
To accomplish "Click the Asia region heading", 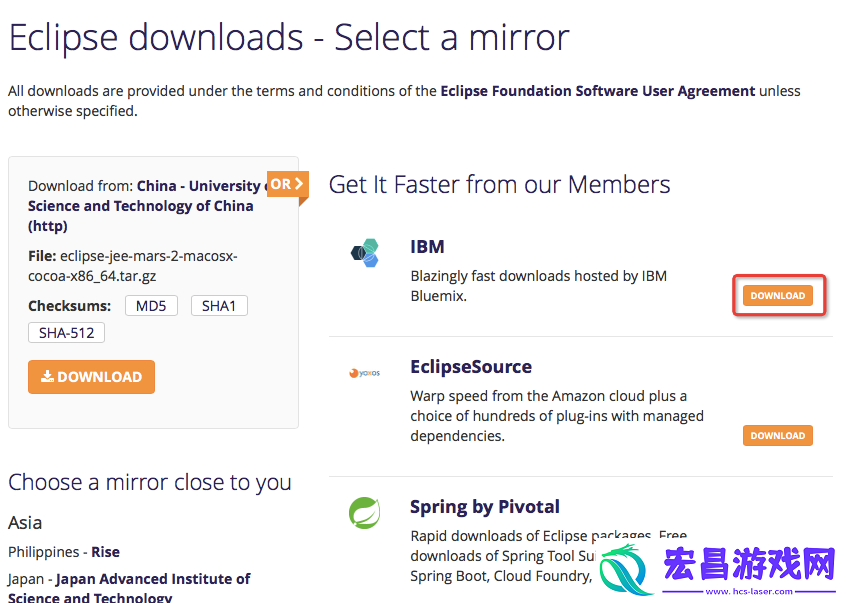I will click(x=25, y=523).
